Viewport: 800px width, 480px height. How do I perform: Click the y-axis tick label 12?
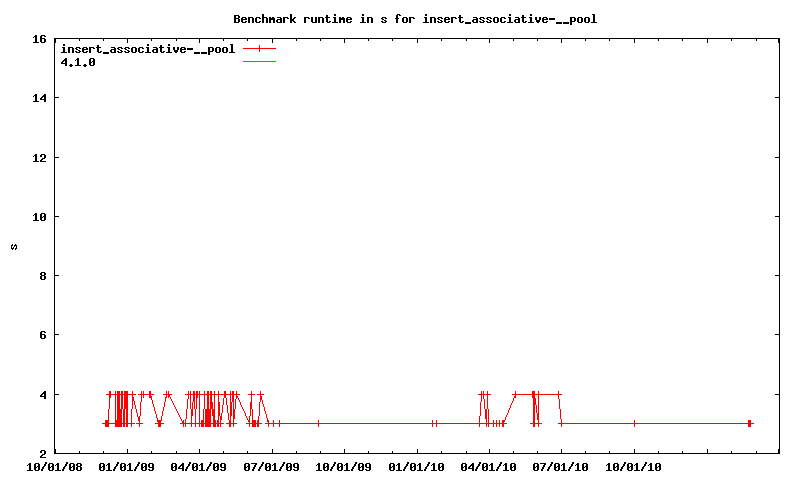coord(39,158)
